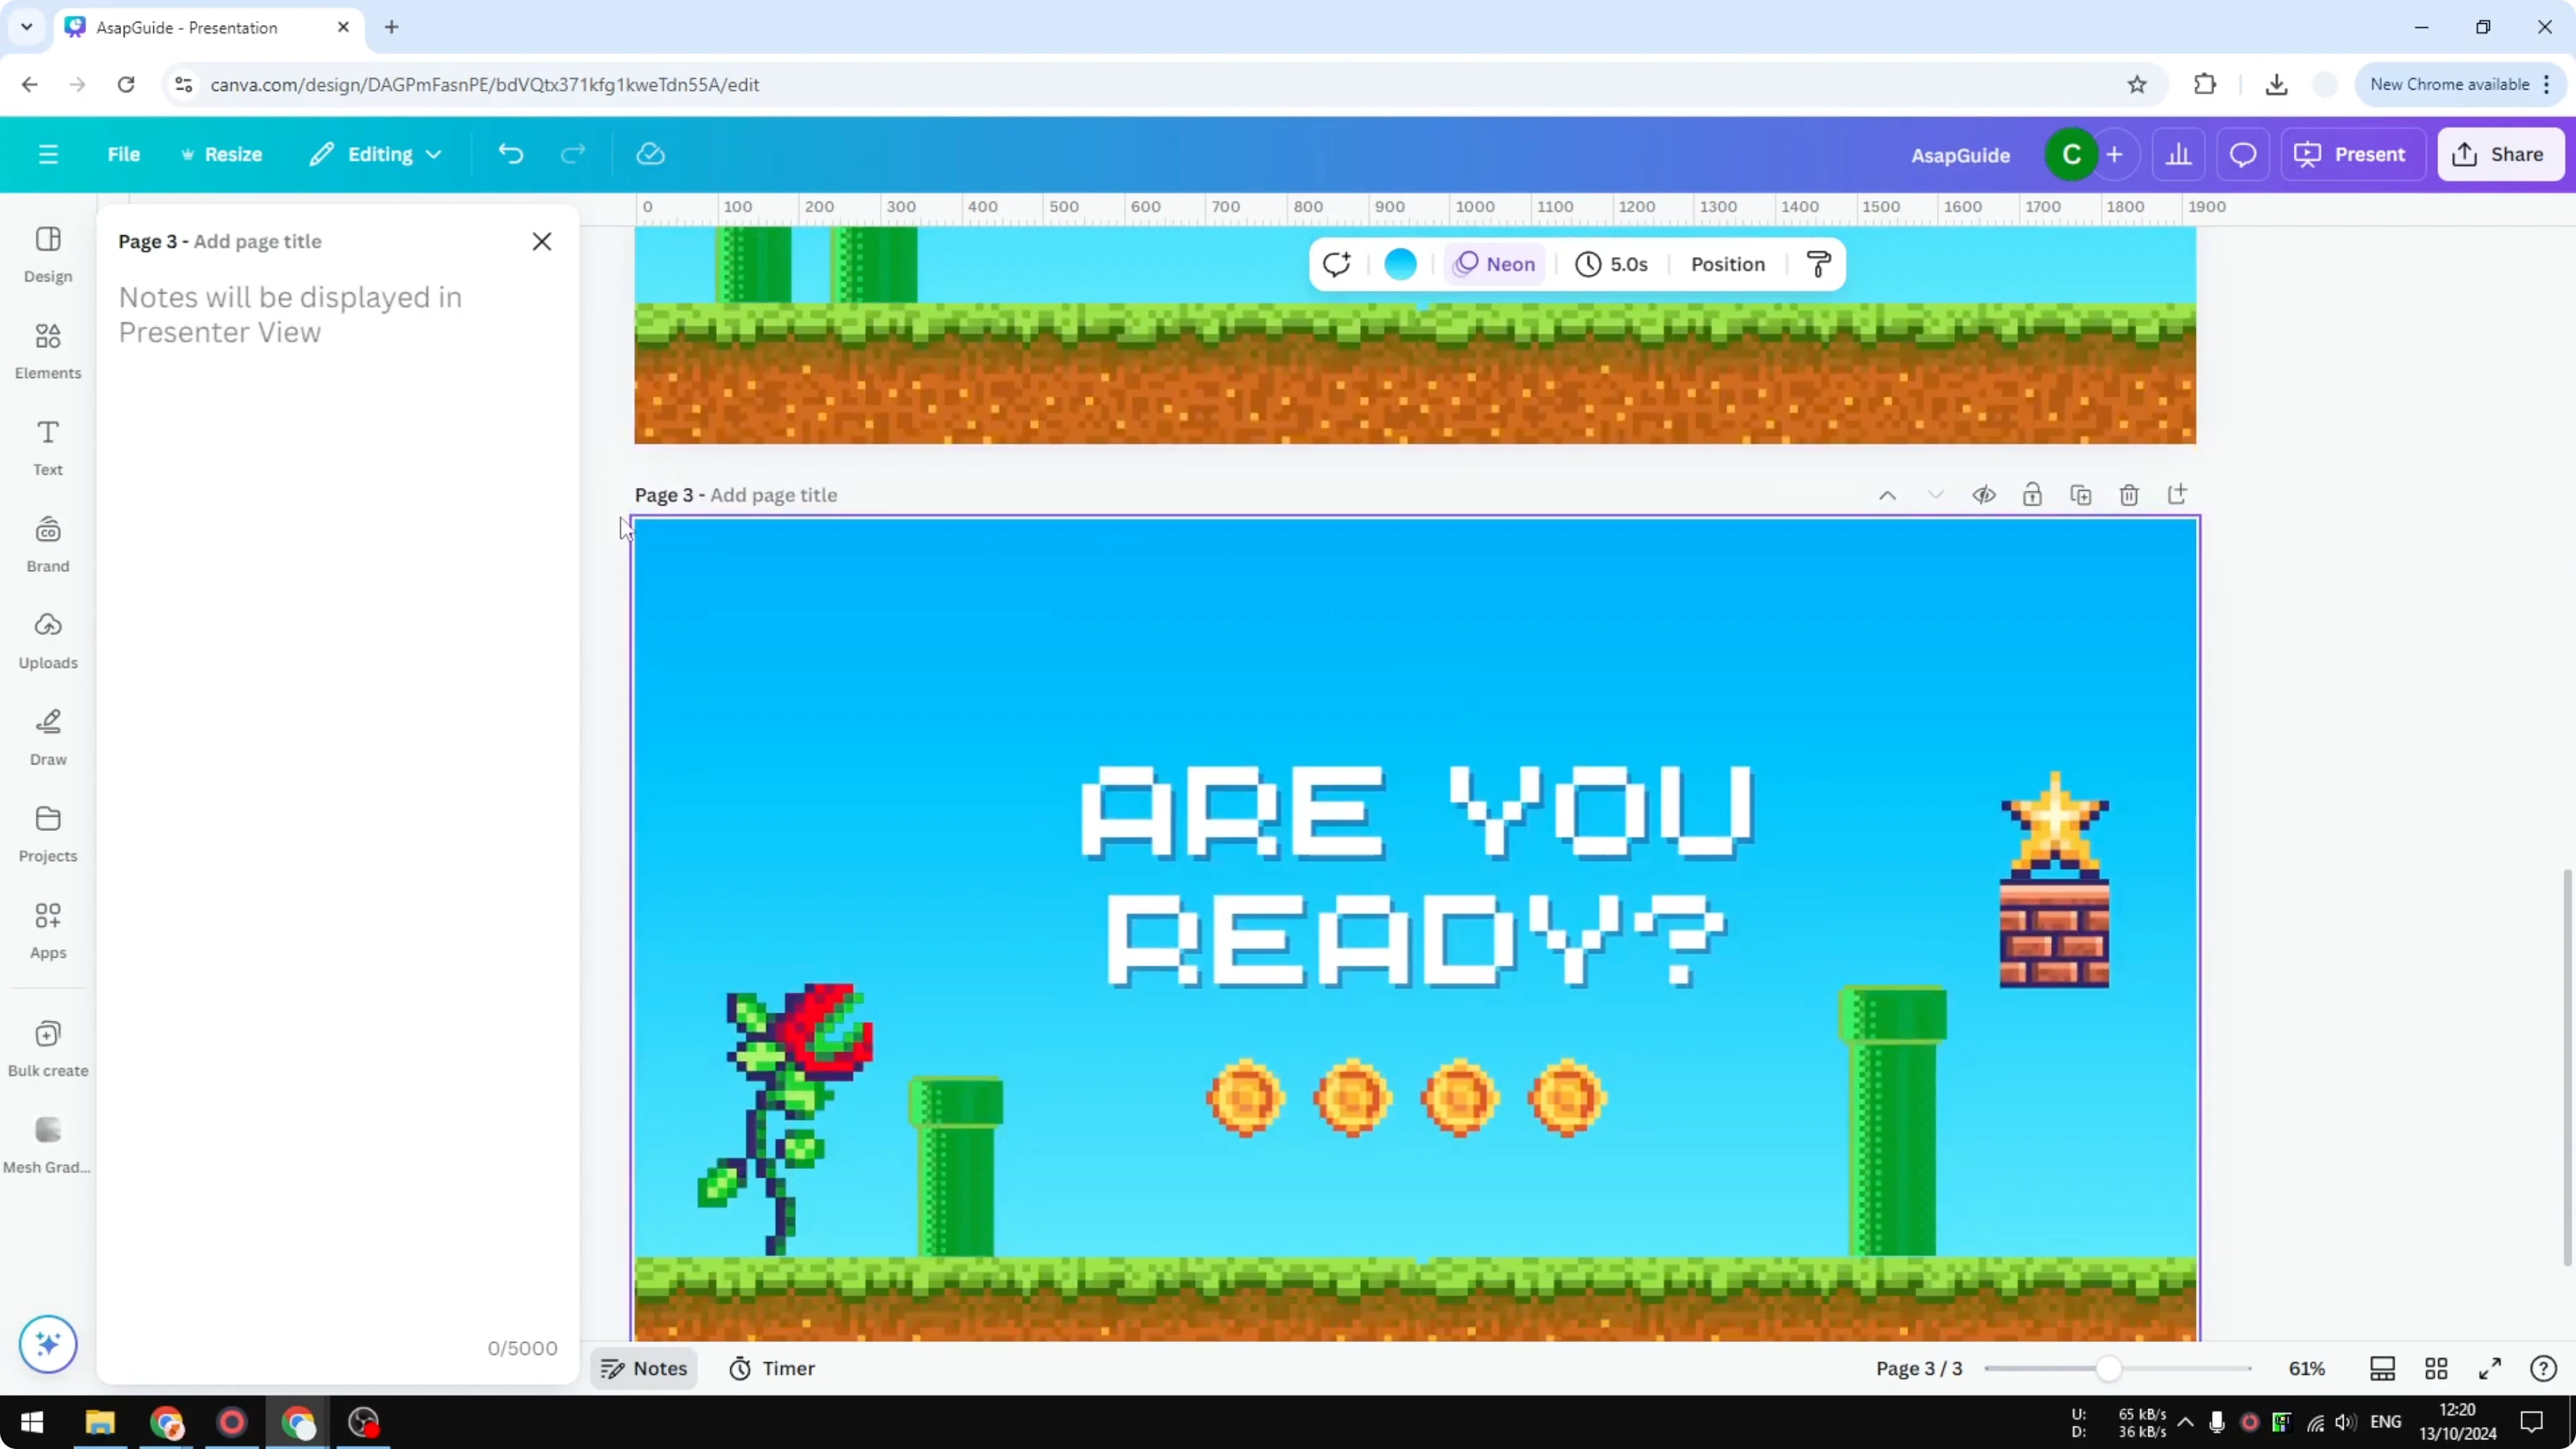This screenshot has height=1449, width=2576.
Task: Show hidden system tray icons
Action: 2186,1422
